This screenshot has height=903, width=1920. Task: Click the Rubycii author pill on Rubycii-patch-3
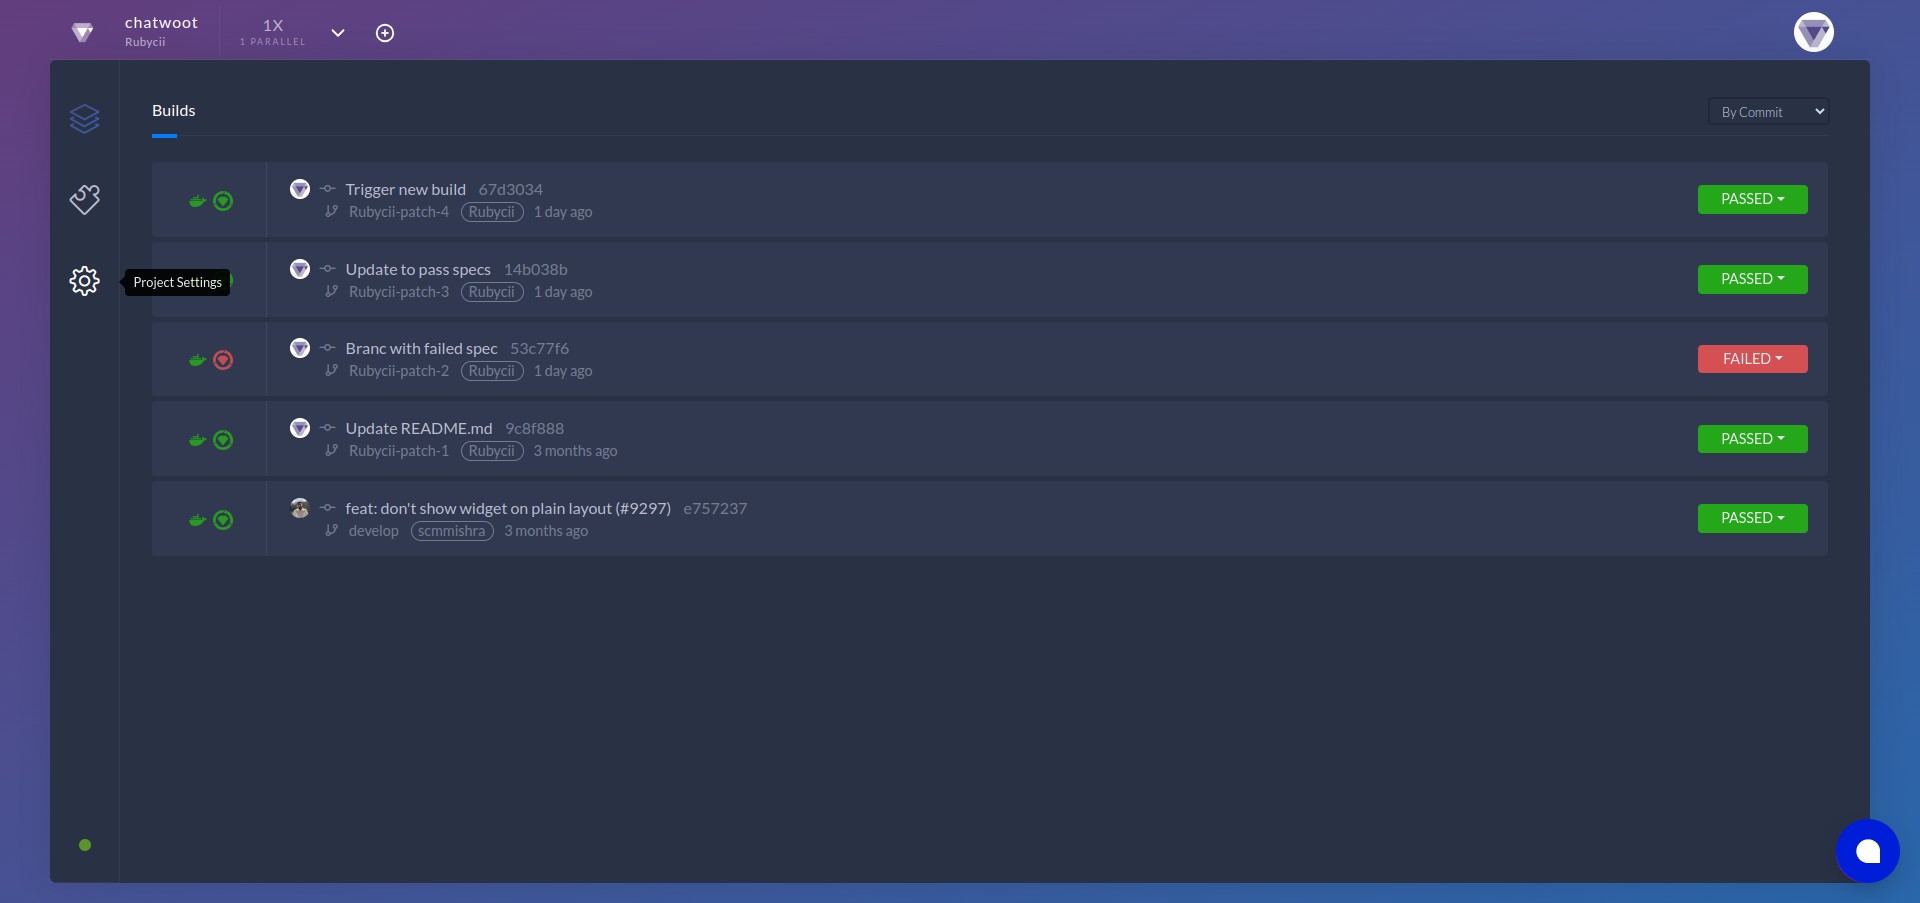[x=491, y=292]
